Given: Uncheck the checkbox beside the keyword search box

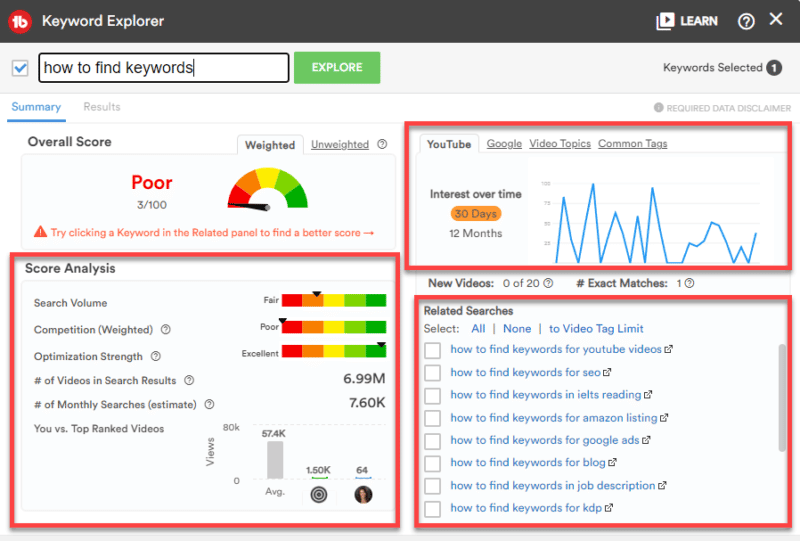Looking at the screenshot, I should (x=20, y=68).
